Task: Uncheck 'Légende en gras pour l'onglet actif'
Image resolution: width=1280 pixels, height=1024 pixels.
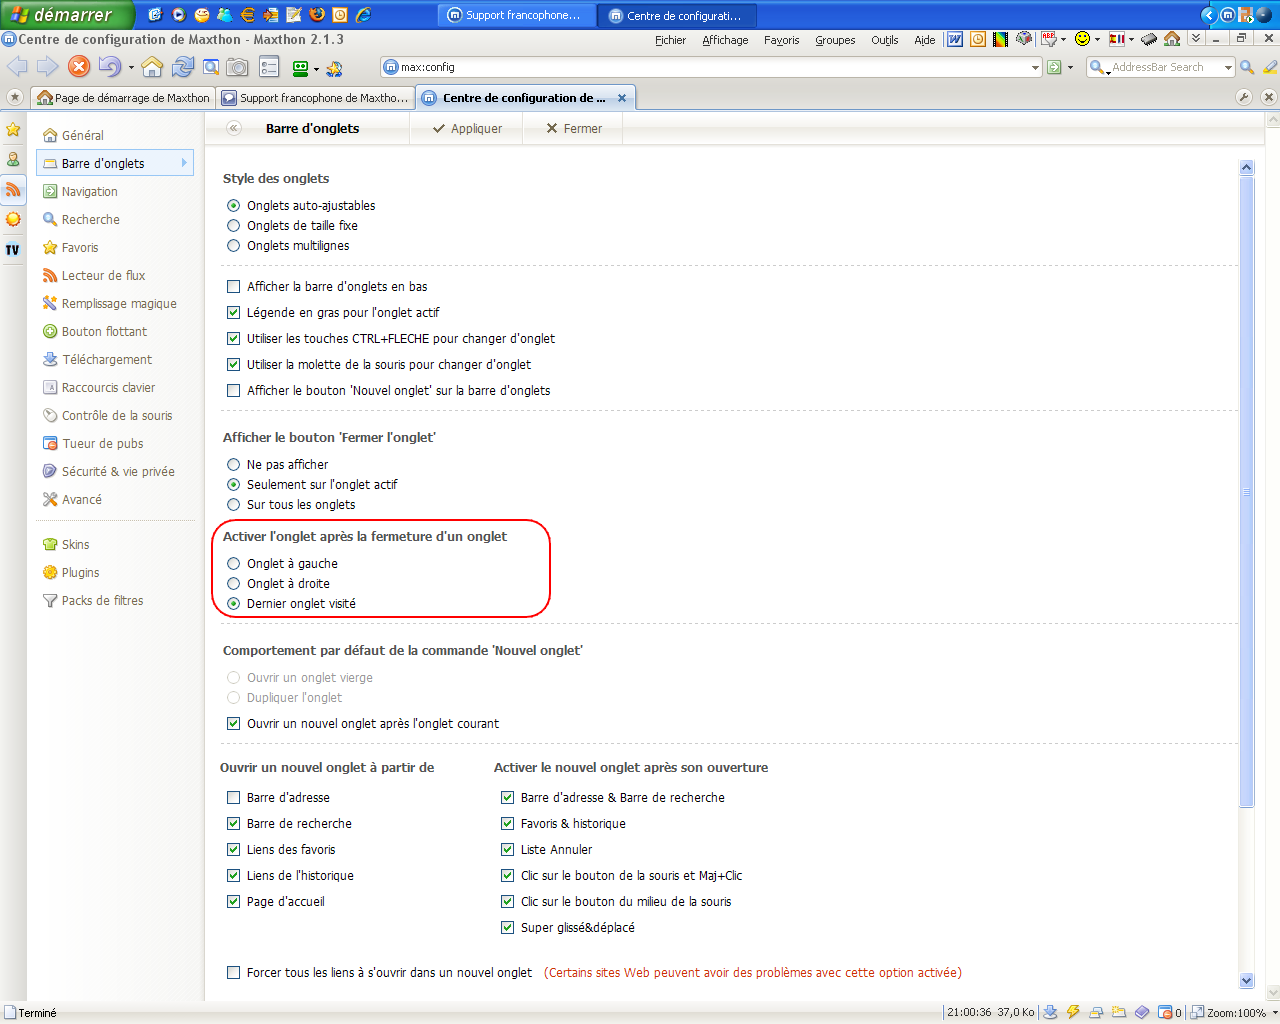Action: (x=234, y=313)
